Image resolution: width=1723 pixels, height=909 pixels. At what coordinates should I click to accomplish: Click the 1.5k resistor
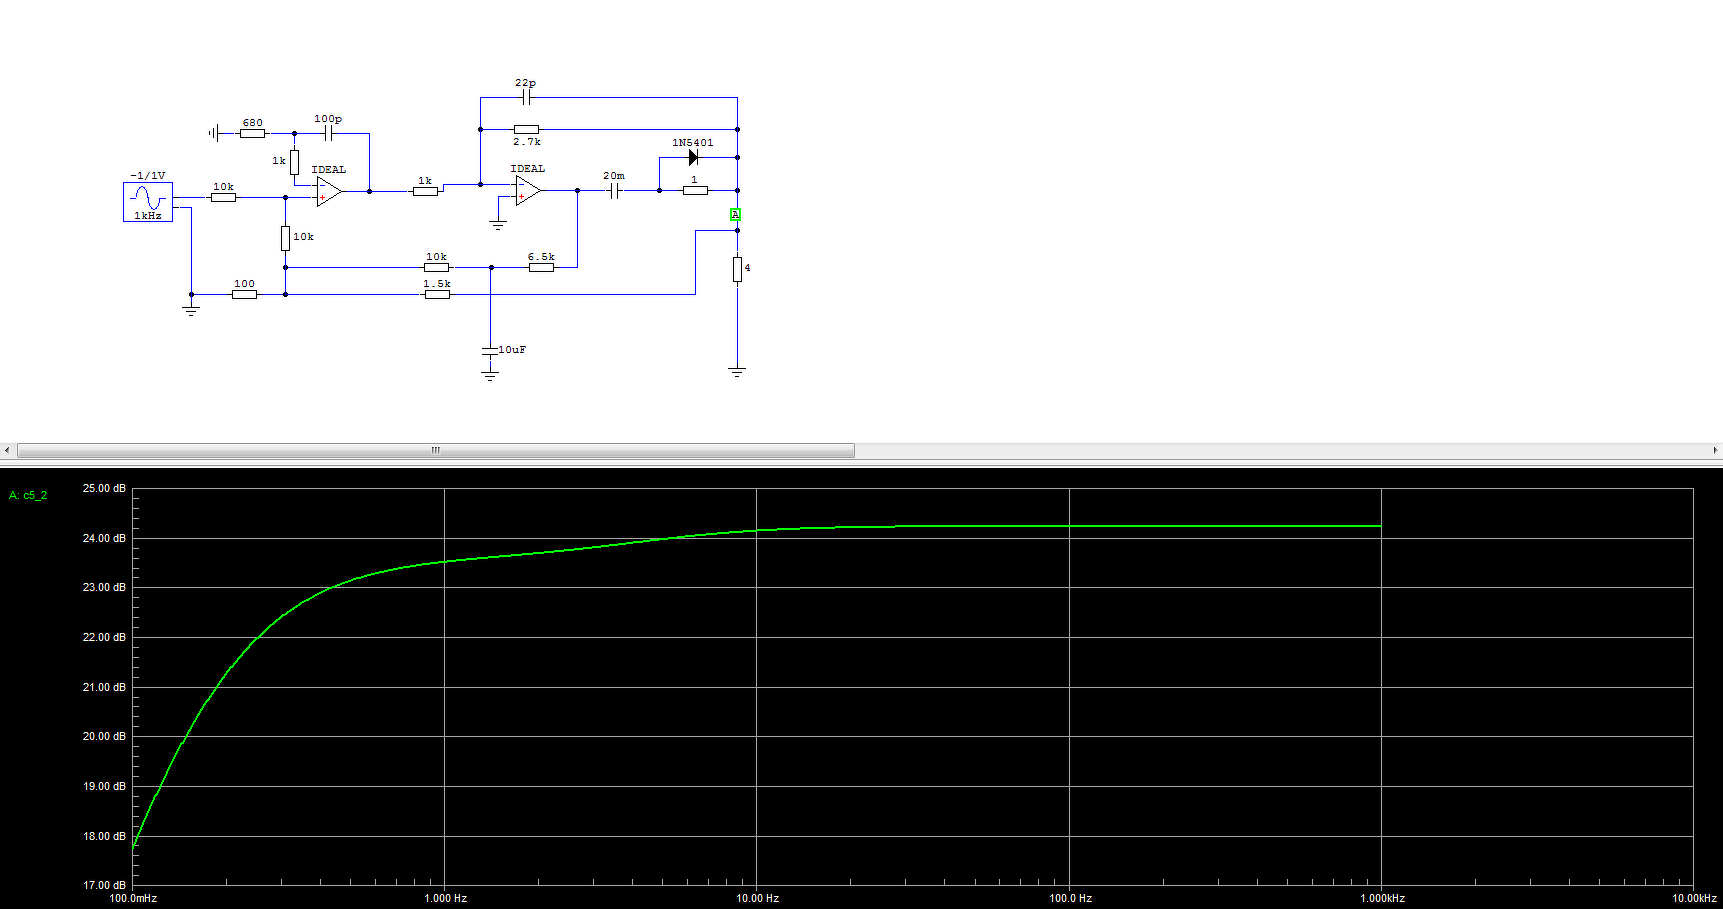[437, 294]
